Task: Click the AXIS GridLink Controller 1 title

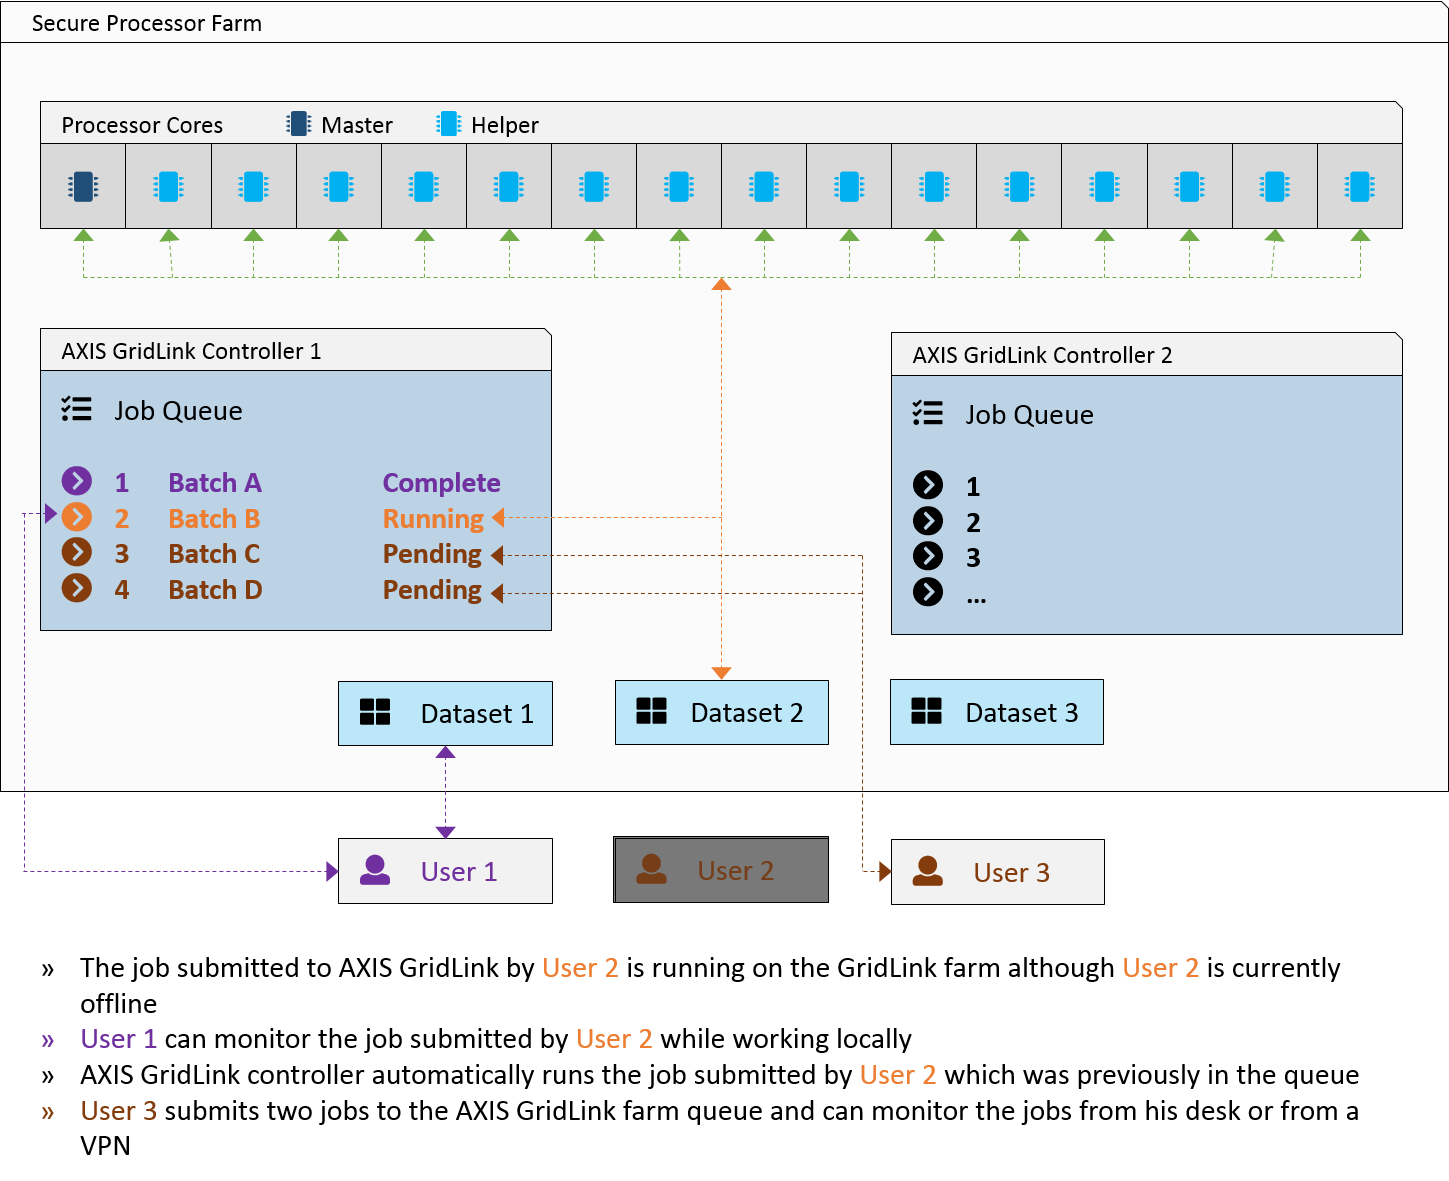Action: [191, 351]
